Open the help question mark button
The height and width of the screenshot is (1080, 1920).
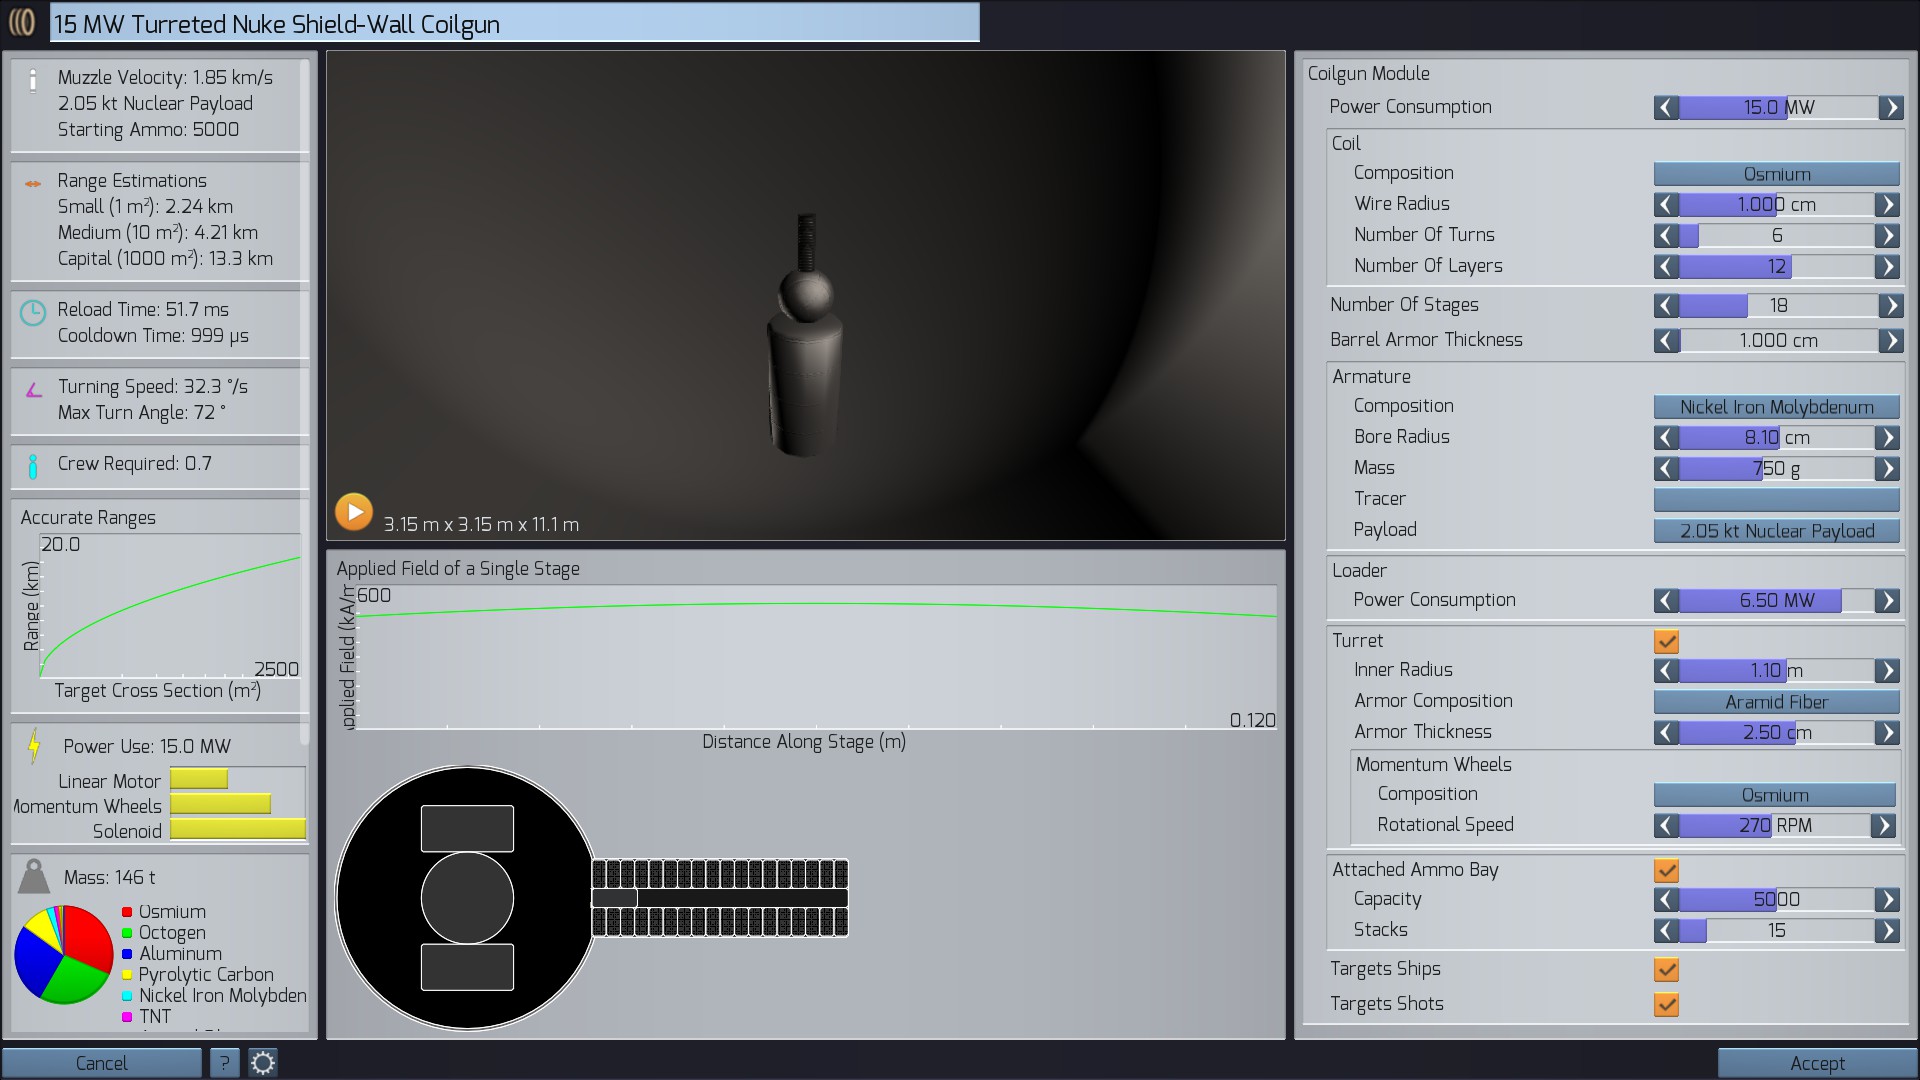(224, 1062)
